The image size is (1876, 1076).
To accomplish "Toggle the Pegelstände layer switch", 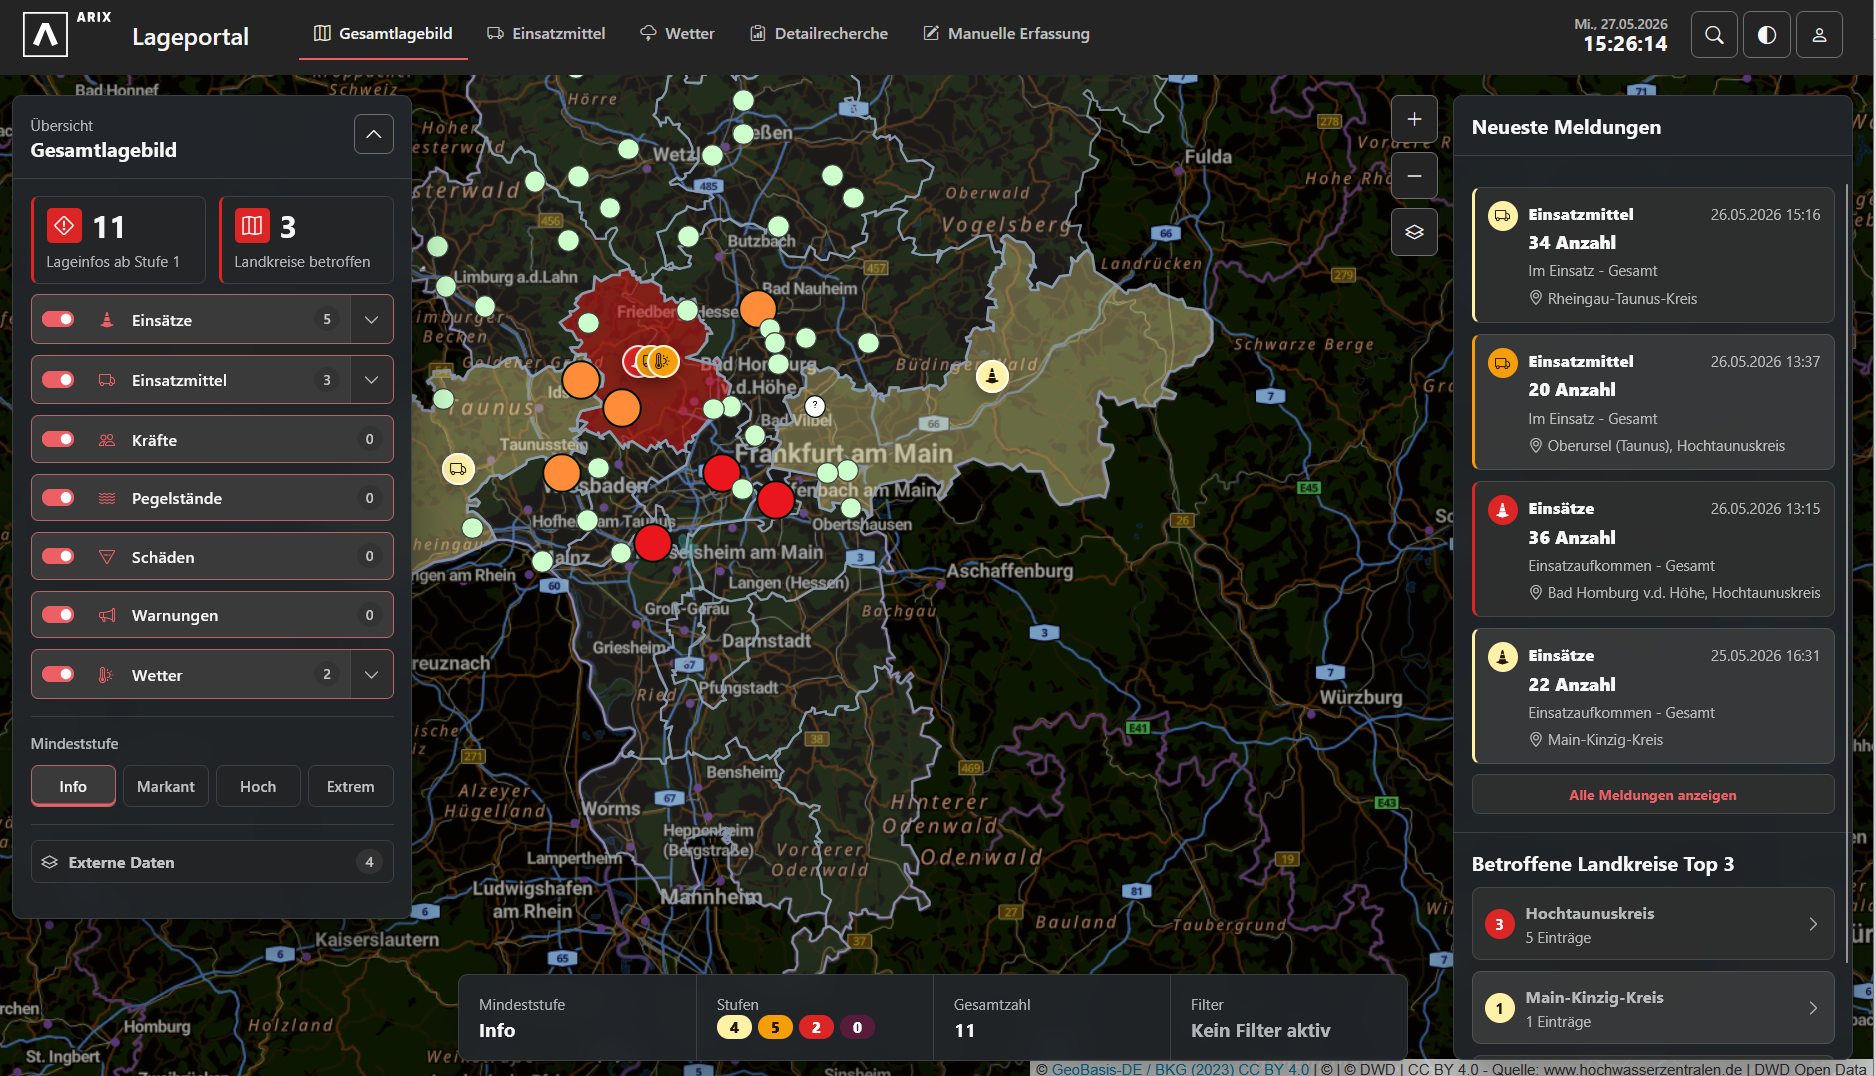I will pyautogui.click(x=58, y=497).
